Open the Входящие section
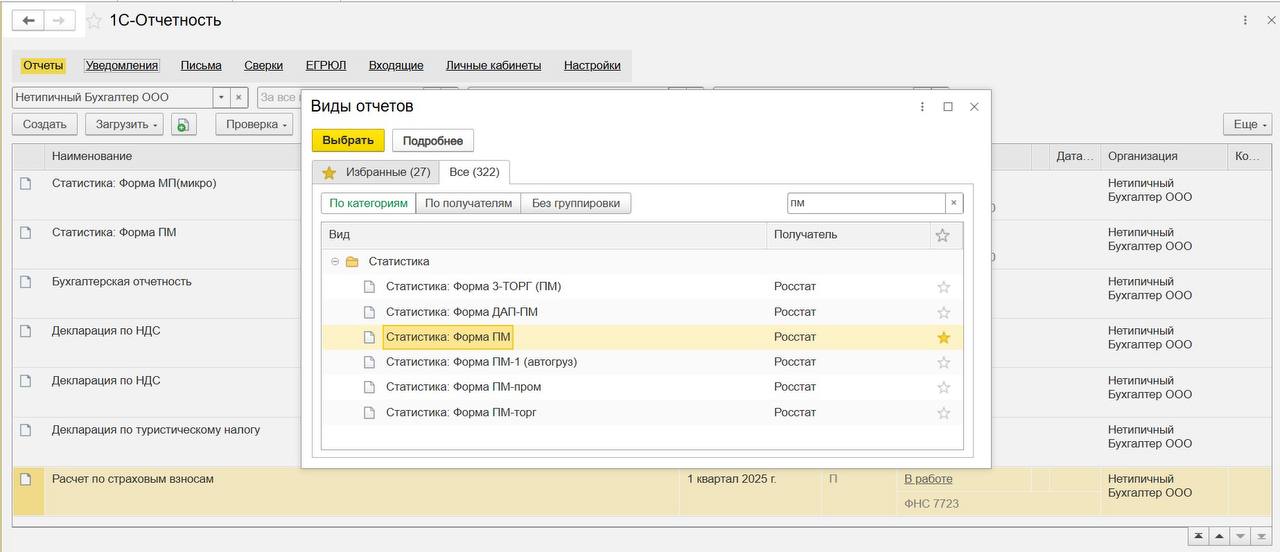Screen dimensions: 1280x552 396,65
